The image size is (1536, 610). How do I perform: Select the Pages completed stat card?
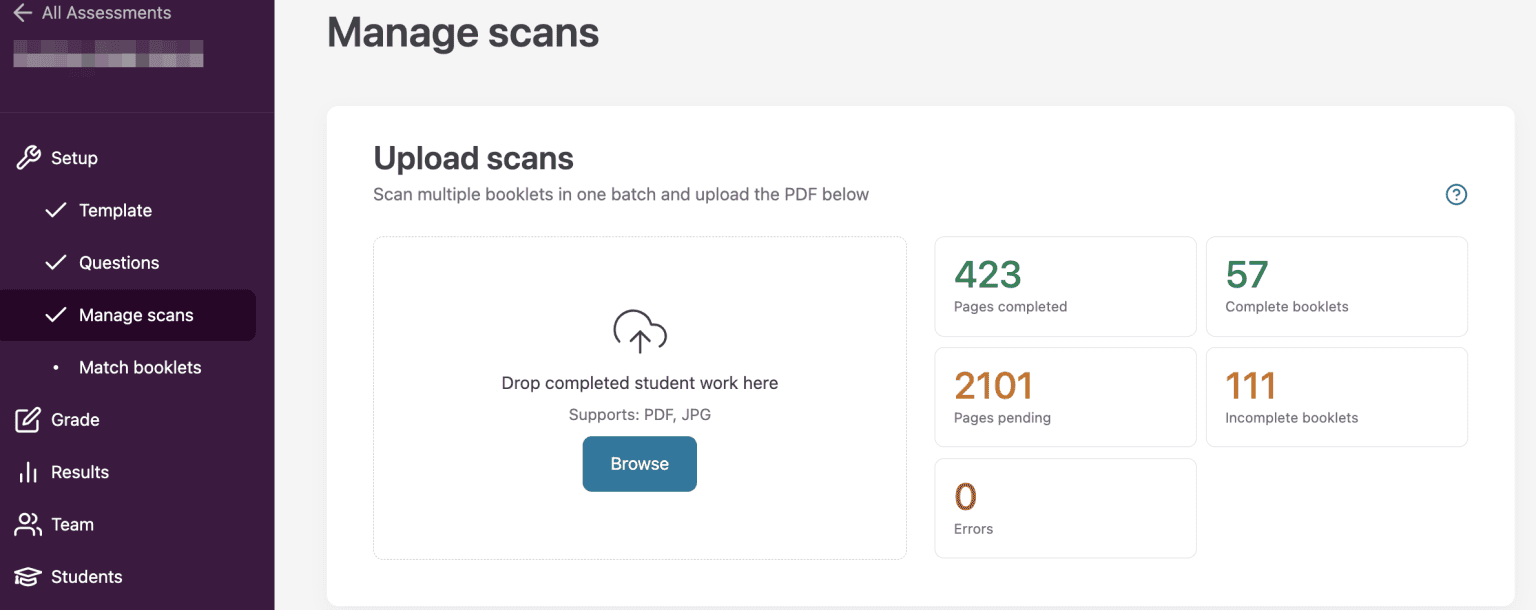(x=1064, y=286)
